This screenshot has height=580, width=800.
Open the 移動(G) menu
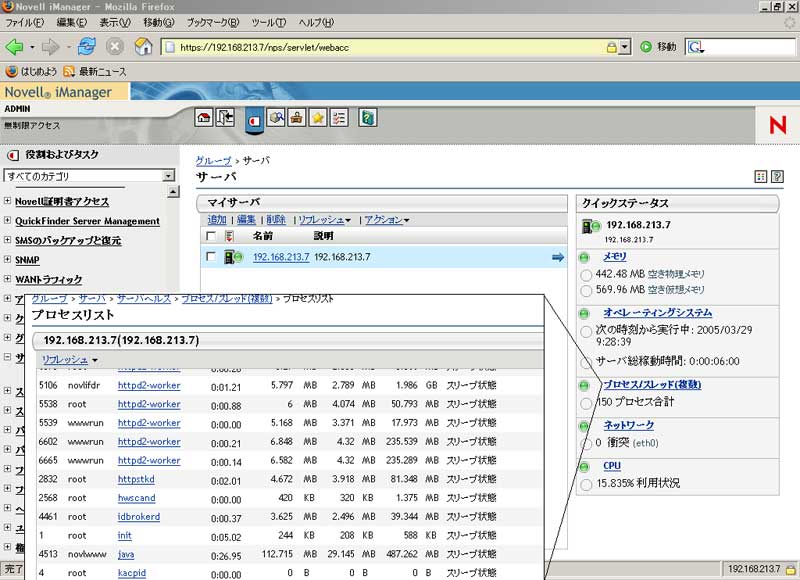click(159, 22)
